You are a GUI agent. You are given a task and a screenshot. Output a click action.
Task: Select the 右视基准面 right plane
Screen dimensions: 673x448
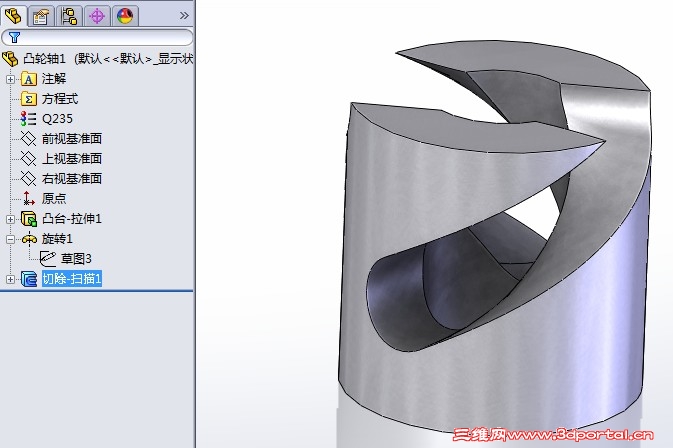click(x=72, y=178)
